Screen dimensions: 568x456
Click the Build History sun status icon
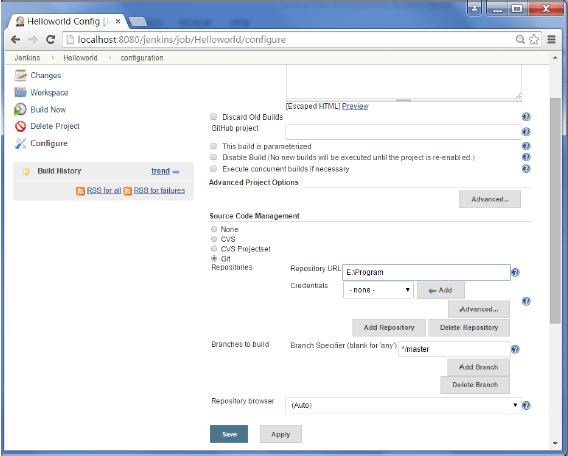26,172
